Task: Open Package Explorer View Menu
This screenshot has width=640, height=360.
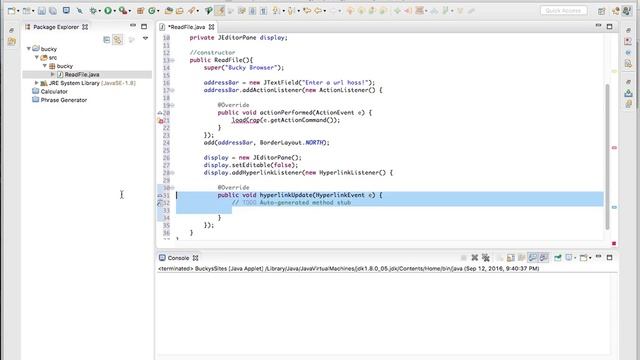Action: point(145,39)
